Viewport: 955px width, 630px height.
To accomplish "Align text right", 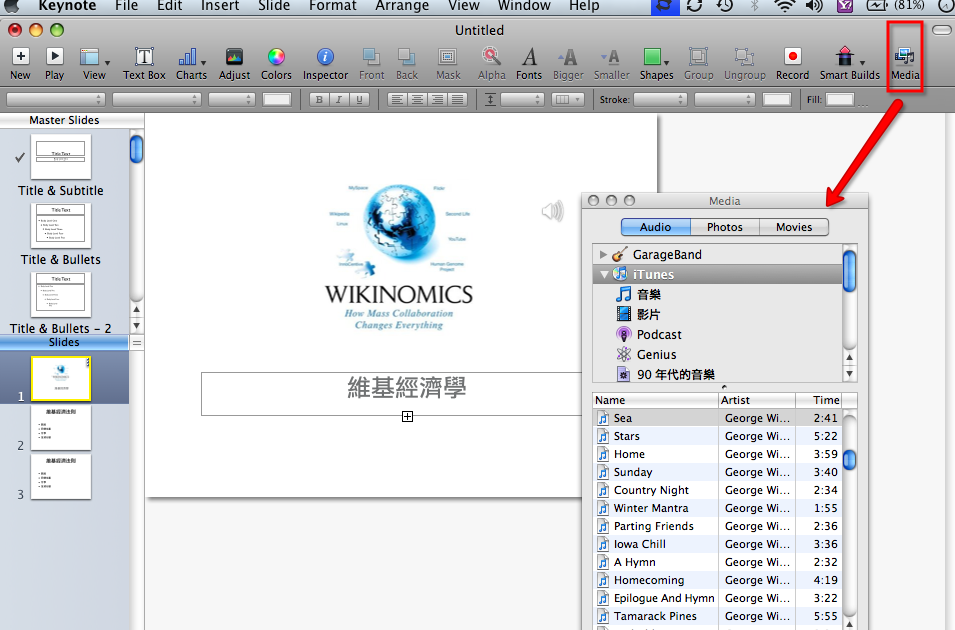I will [437, 99].
